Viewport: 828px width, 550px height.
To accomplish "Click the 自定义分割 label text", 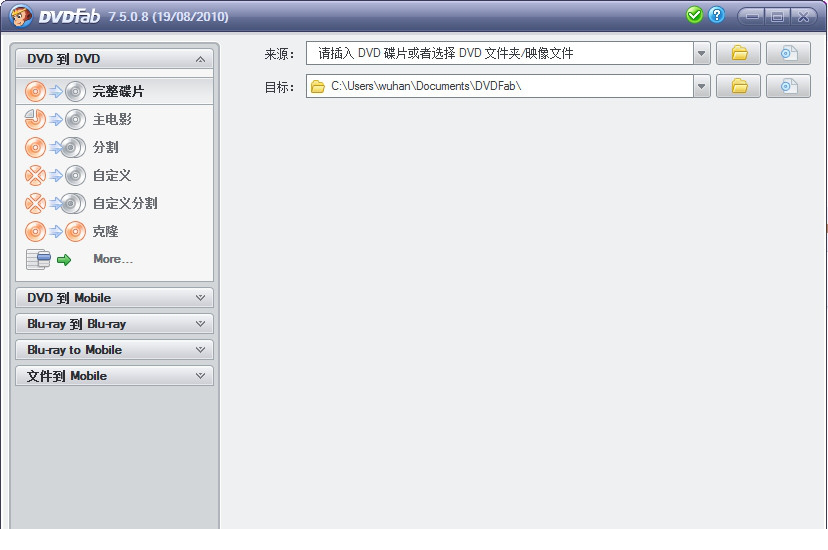I will pyautogui.click(x=125, y=203).
